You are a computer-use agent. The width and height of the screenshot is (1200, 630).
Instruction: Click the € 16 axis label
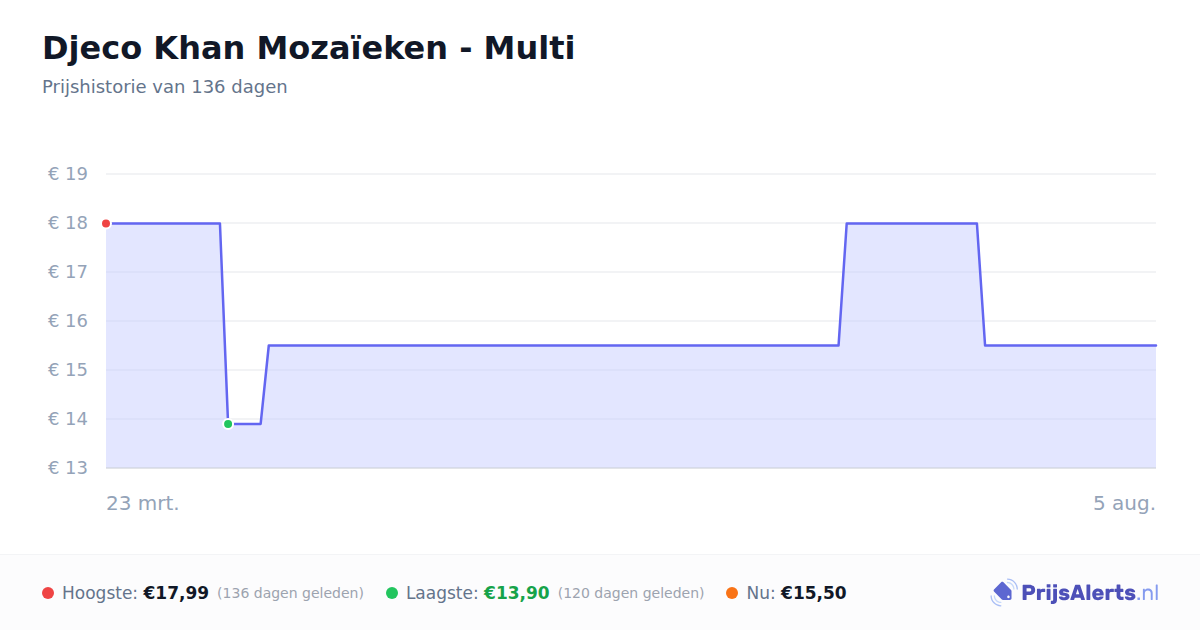(x=68, y=321)
